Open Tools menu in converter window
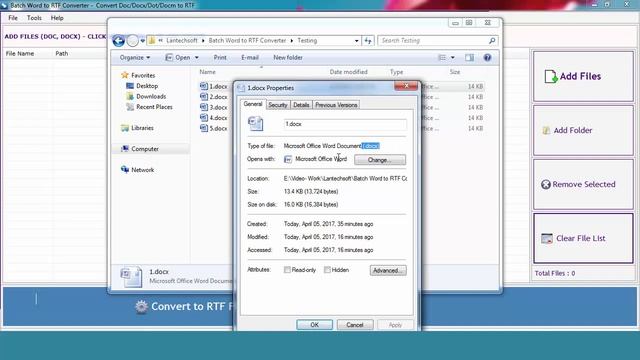640x360 pixels. pos(34,18)
